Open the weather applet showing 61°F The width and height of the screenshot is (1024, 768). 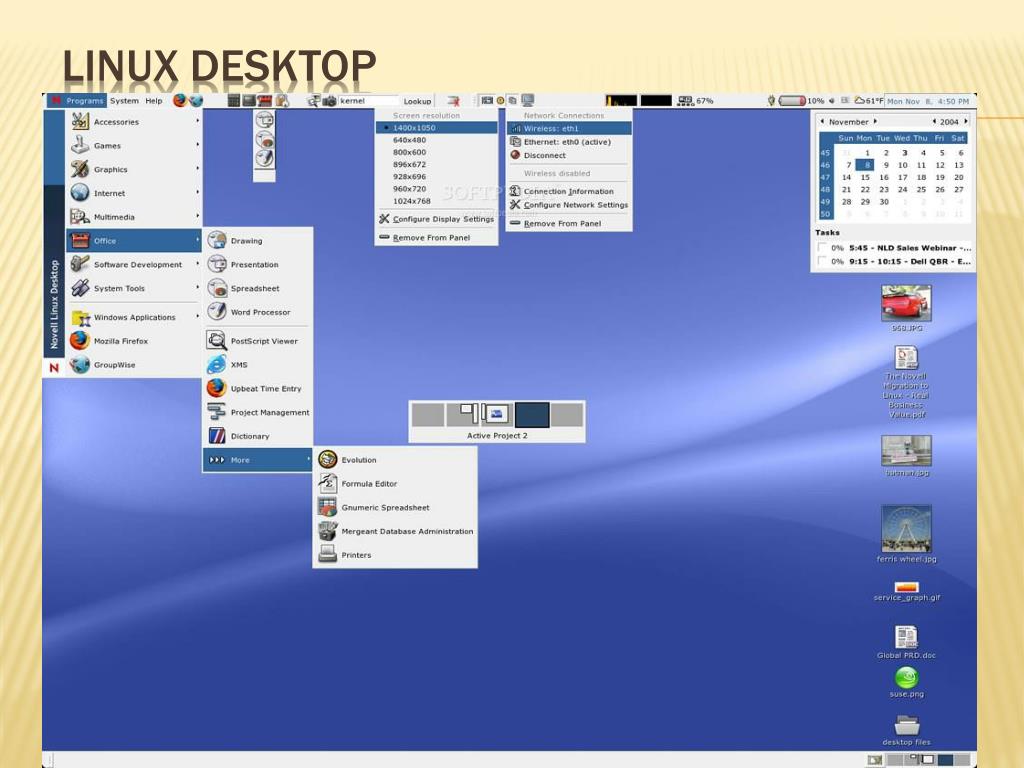[x=869, y=101]
